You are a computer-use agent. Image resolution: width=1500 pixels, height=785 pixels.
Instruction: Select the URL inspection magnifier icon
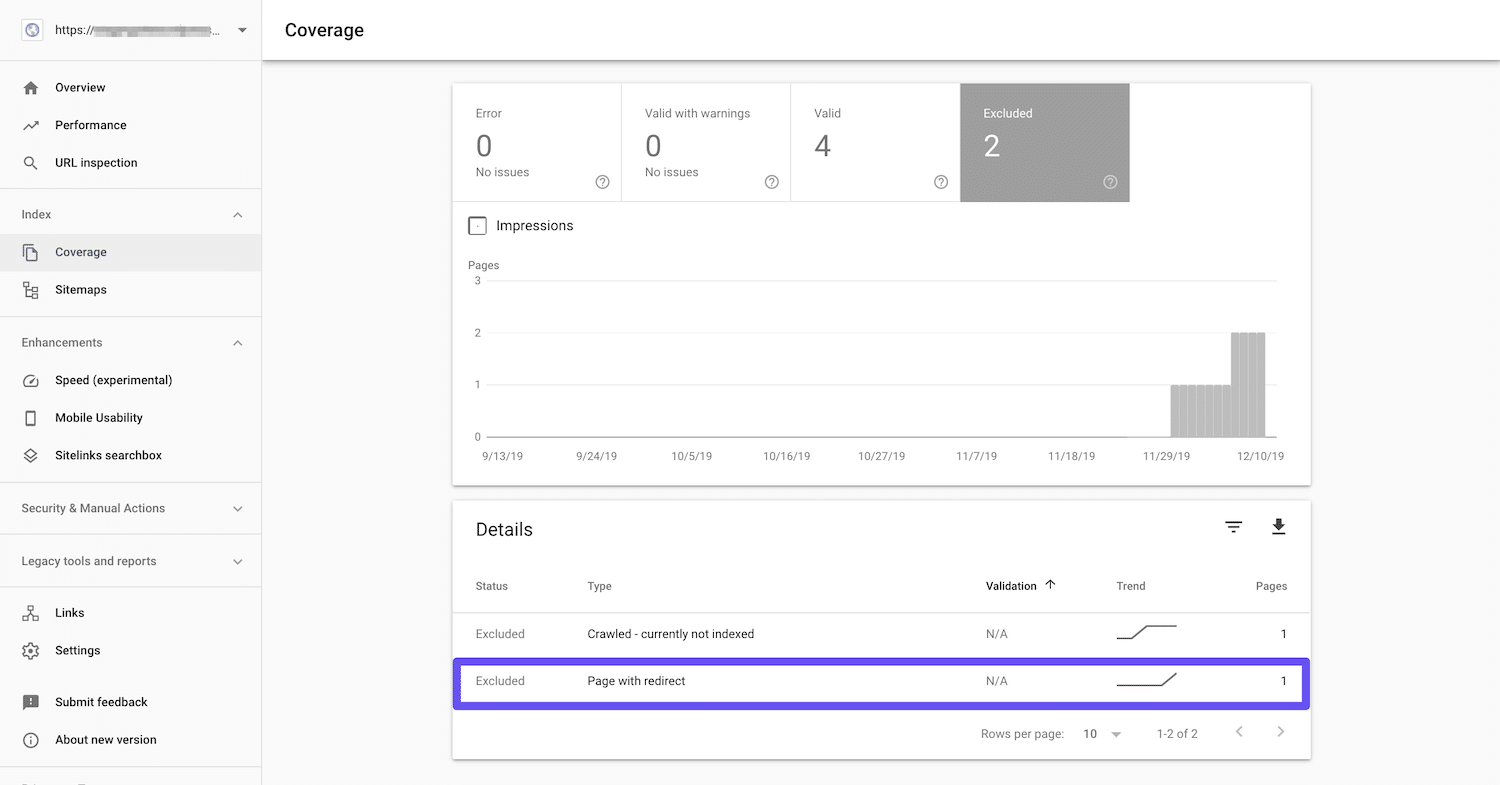[31, 162]
